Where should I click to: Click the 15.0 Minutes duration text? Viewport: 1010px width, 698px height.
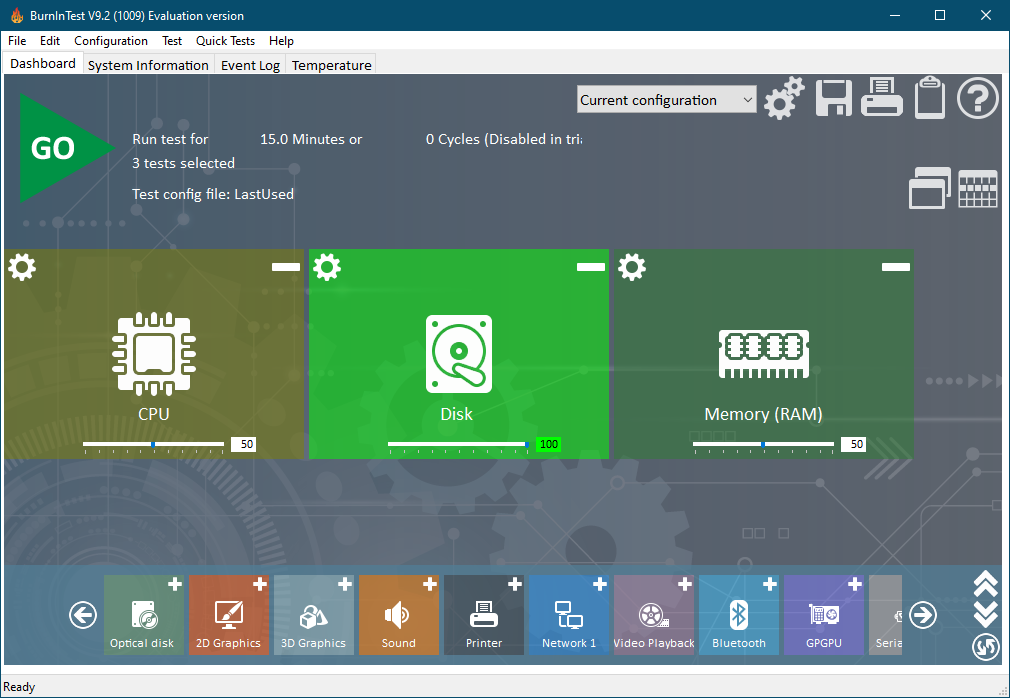coord(311,139)
